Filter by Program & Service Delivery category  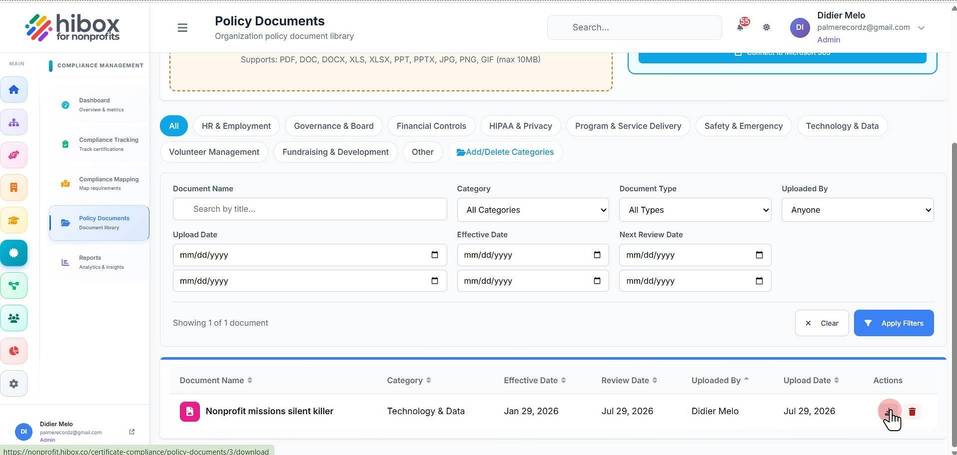click(x=628, y=126)
